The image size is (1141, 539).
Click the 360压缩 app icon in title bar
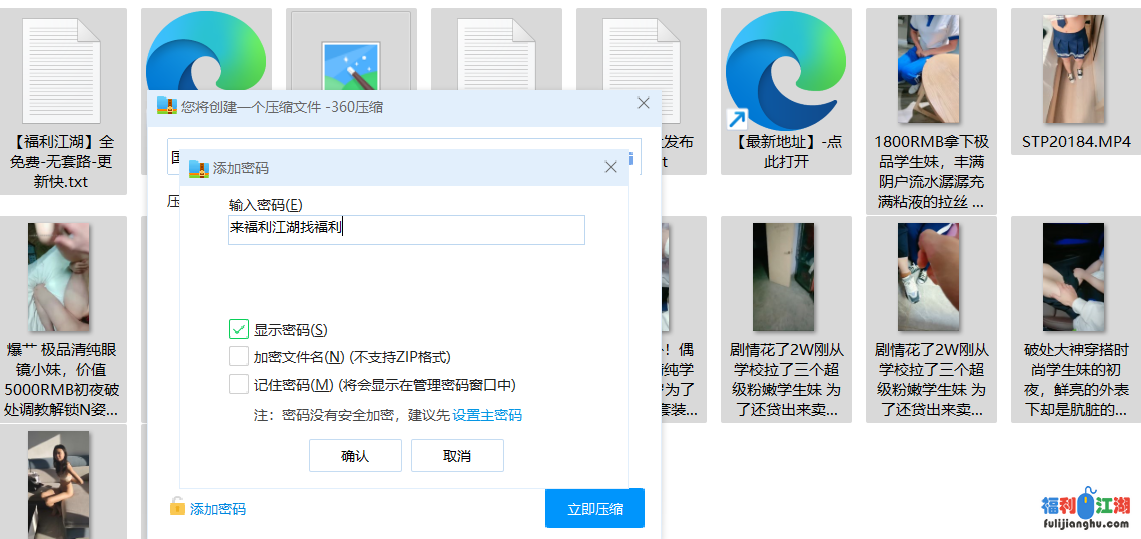[166, 106]
